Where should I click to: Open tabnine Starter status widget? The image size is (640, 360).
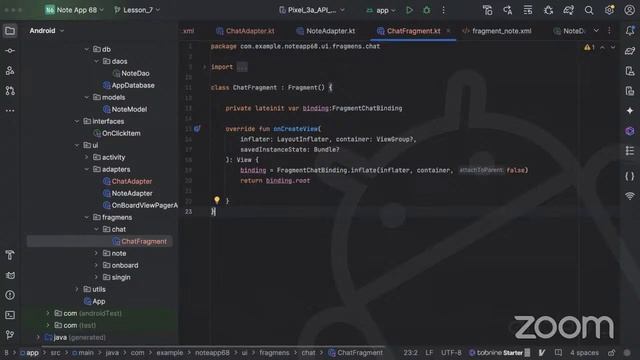click(499, 353)
